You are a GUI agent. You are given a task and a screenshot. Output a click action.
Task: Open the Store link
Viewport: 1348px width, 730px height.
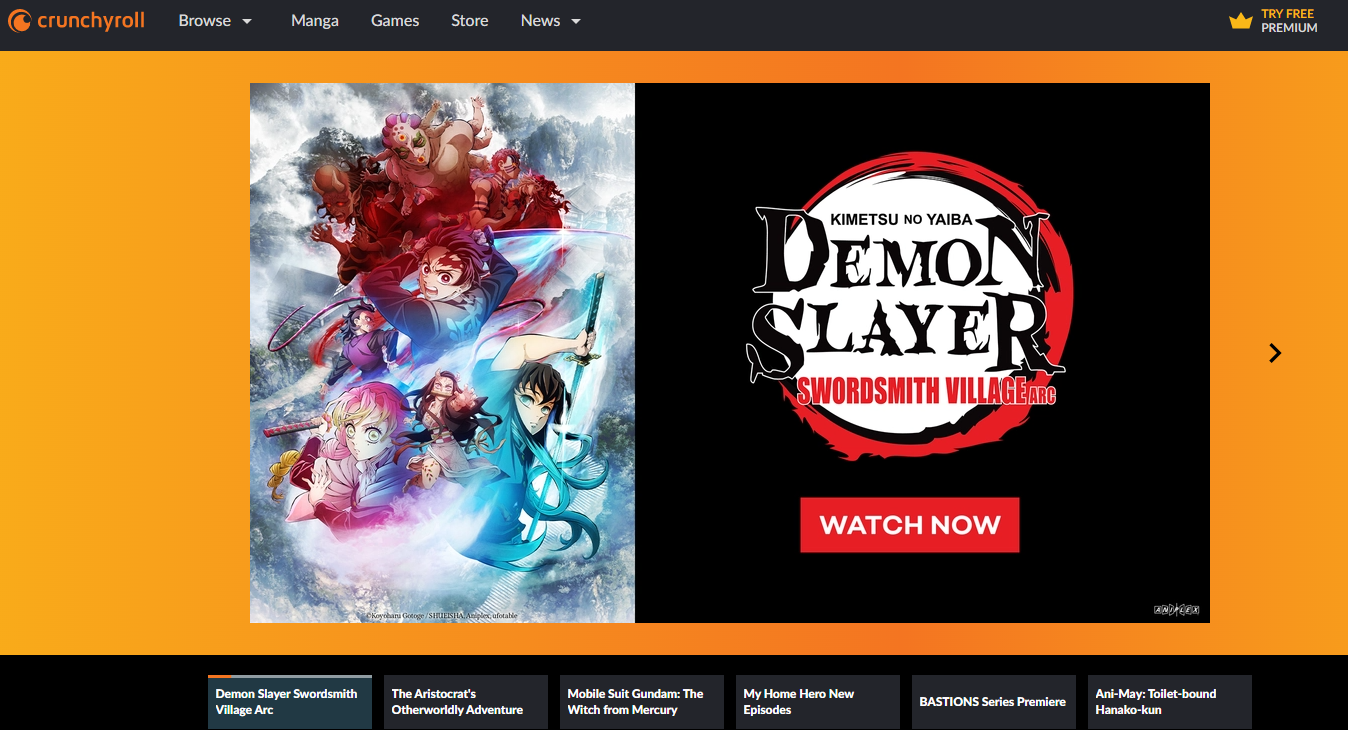coord(470,21)
